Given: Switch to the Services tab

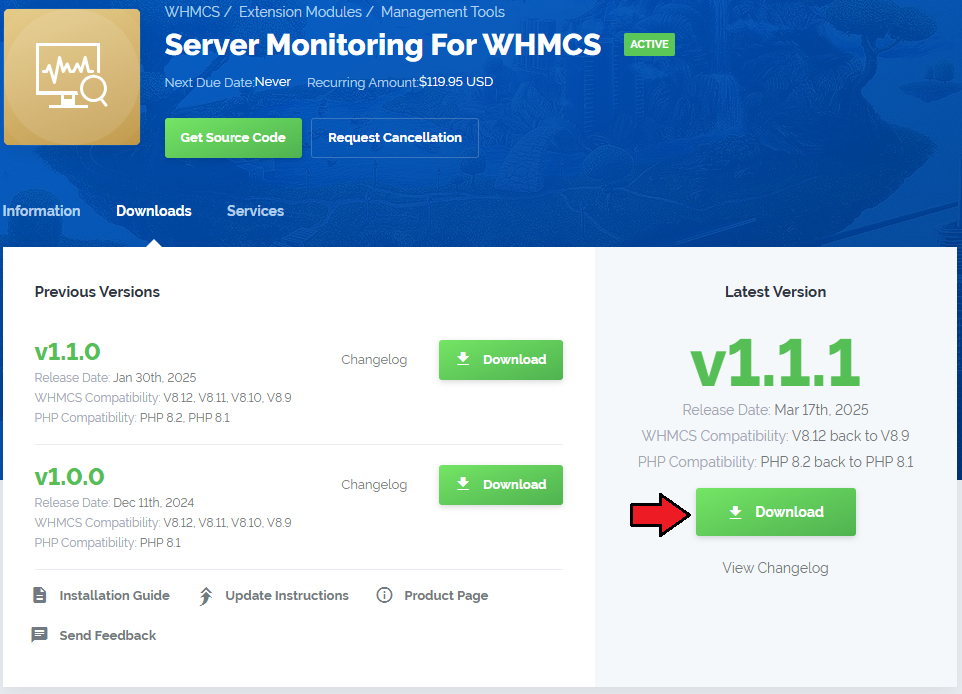Looking at the screenshot, I should pyautogui.click(x=255, y=210).
